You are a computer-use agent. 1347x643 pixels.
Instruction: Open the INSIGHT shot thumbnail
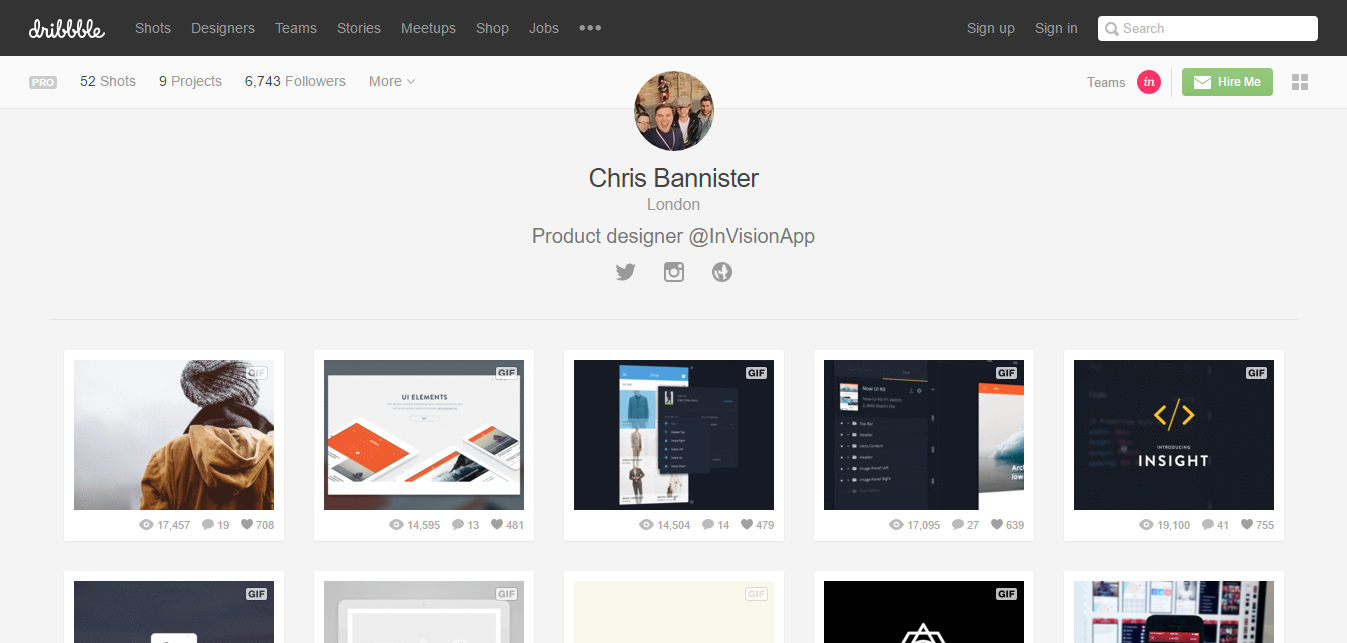coord(1174,435)
